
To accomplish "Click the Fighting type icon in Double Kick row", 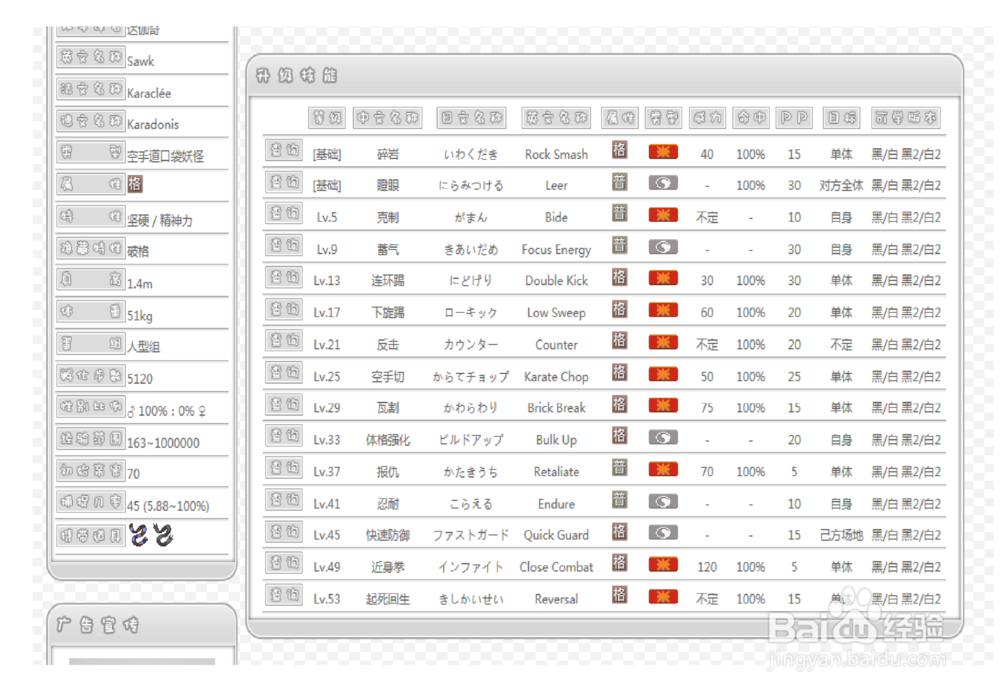I will click(x=619, y=277).
